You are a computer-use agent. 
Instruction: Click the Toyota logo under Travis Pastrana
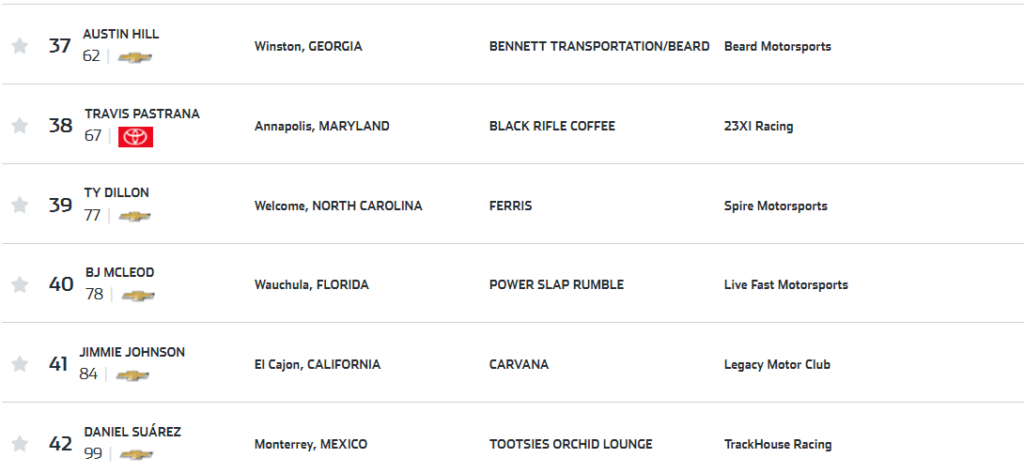[x=135, y=136]
